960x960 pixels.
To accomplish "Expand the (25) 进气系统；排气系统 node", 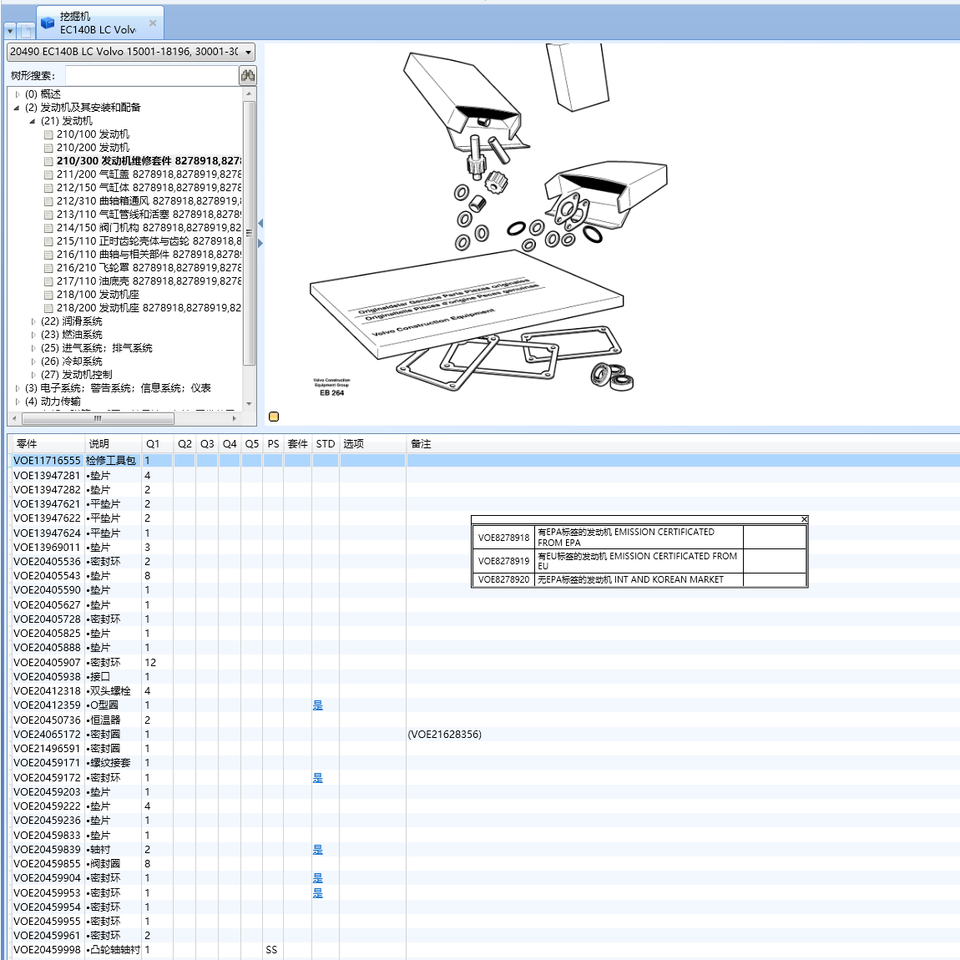I will 33,348.
